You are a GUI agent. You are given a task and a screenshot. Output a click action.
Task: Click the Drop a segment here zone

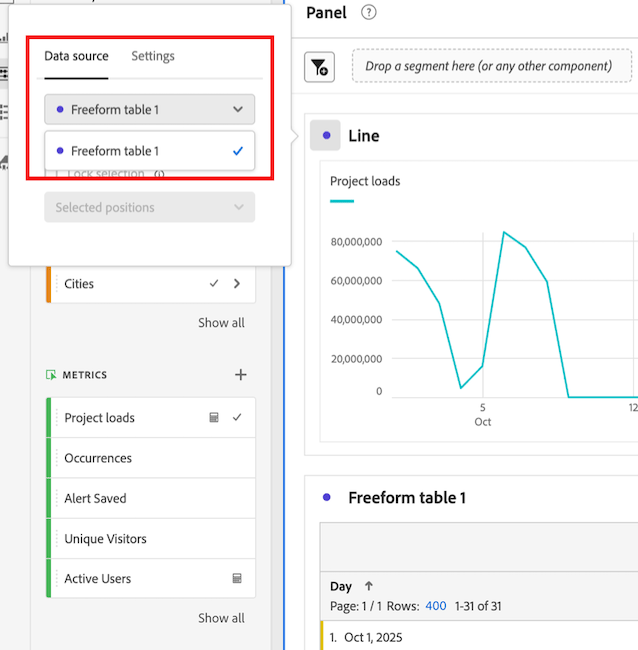click(x=488, y=66)
